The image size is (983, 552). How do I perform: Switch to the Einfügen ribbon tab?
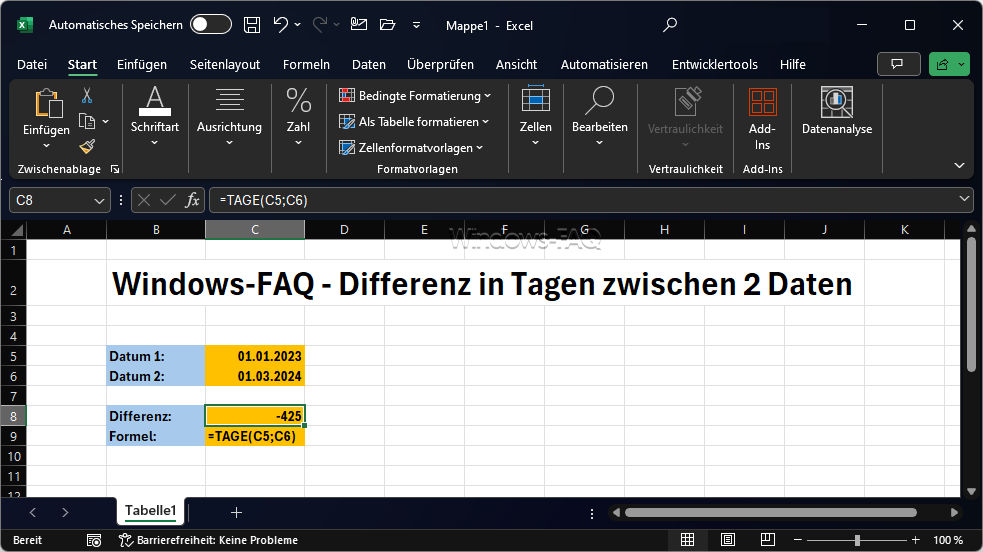(x=142, y=65)
